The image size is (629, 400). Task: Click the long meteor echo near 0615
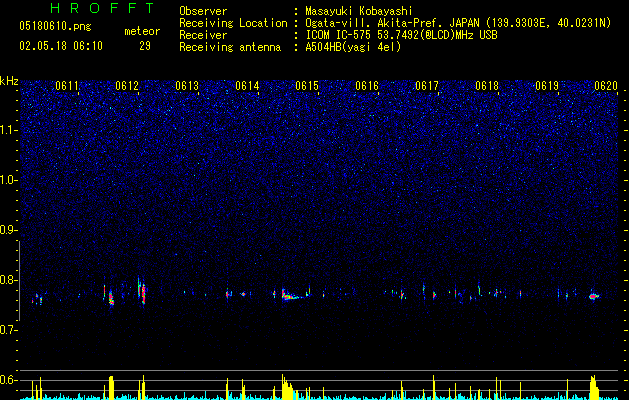(292, 295)
